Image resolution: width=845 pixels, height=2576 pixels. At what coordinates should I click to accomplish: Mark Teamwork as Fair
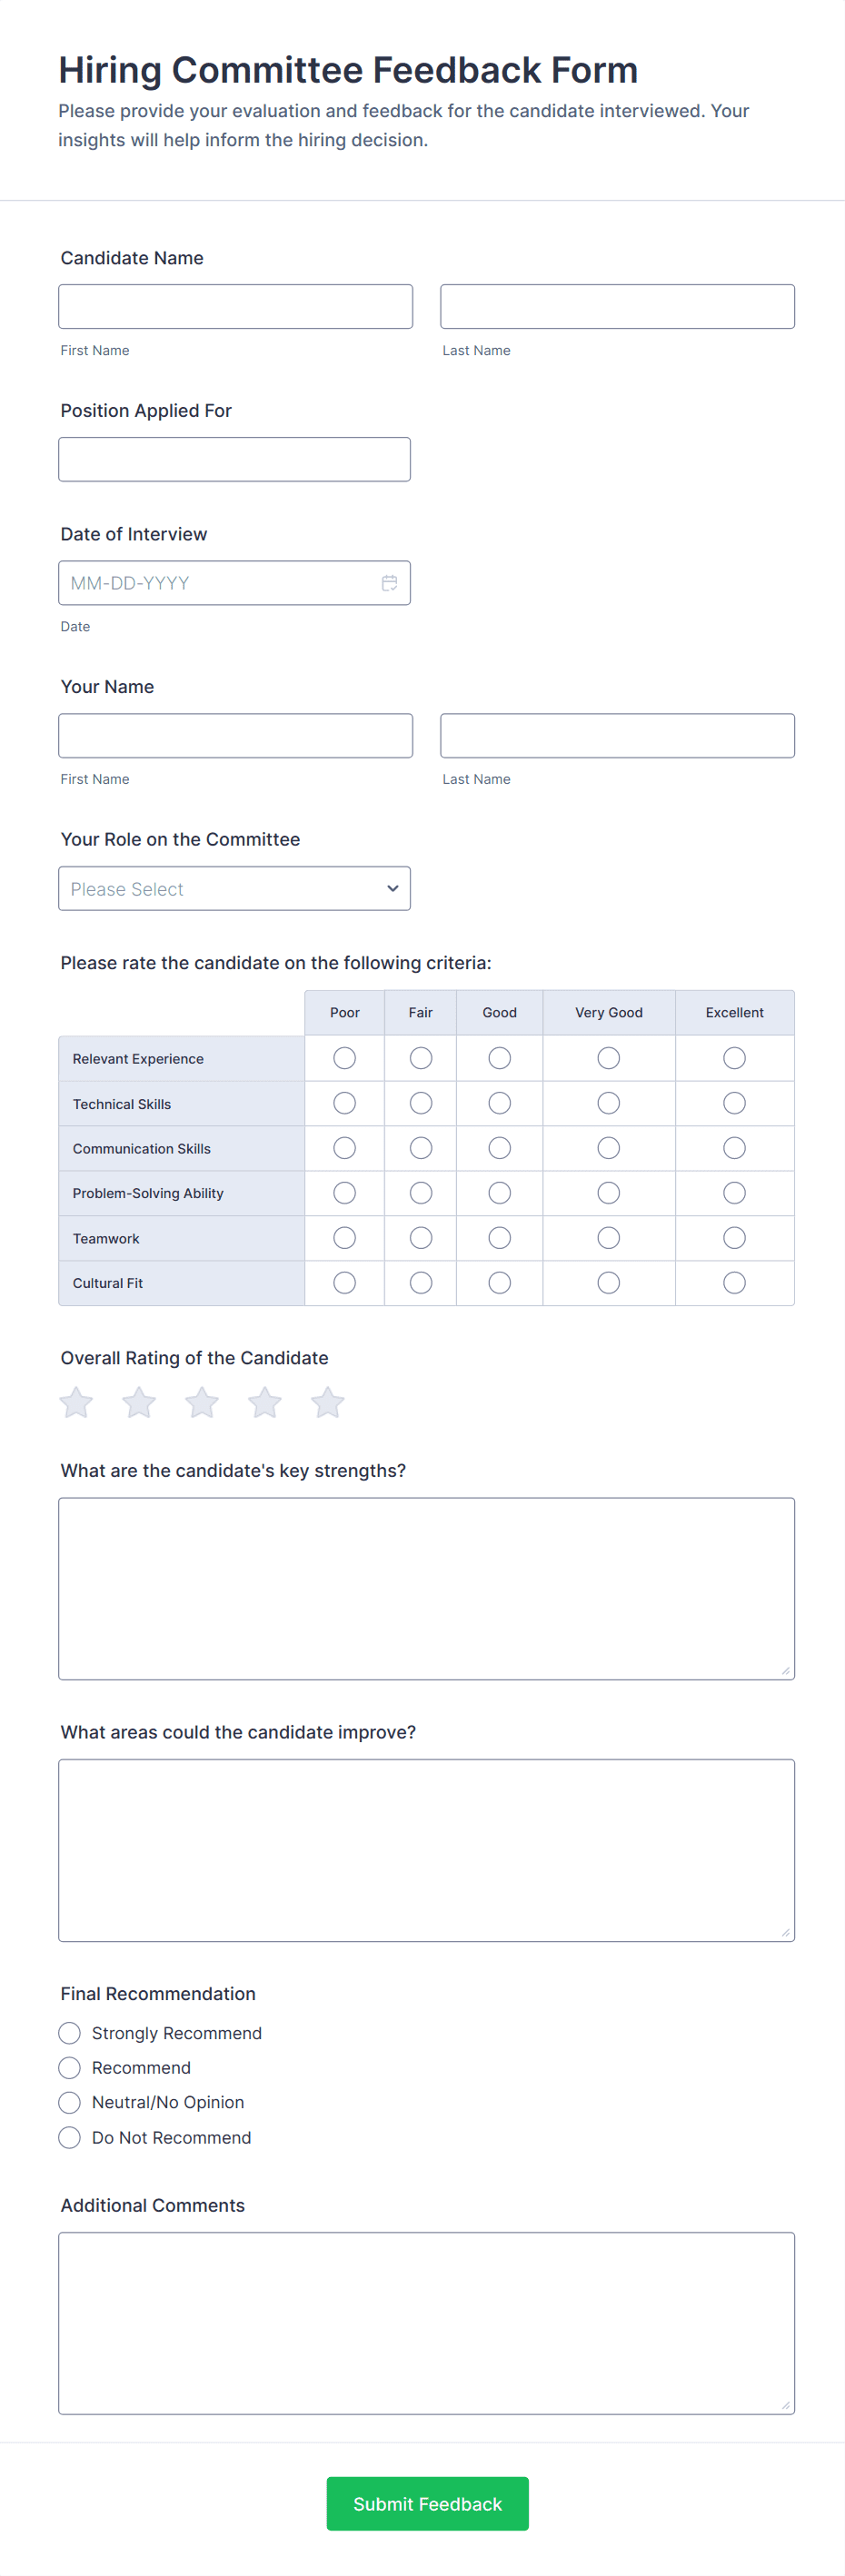click(x=421, y=1238)
